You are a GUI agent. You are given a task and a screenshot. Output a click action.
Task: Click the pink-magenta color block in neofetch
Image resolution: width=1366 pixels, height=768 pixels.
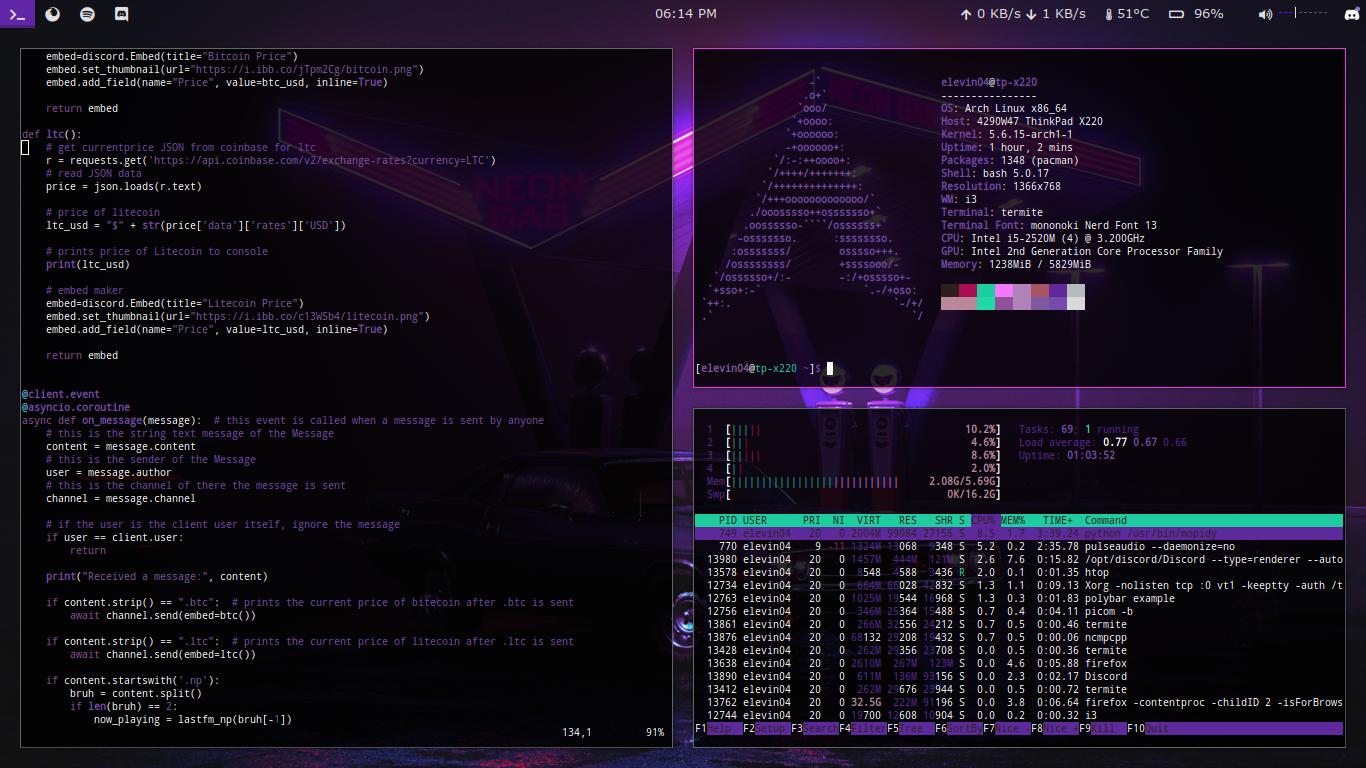tap(1004, 291)
